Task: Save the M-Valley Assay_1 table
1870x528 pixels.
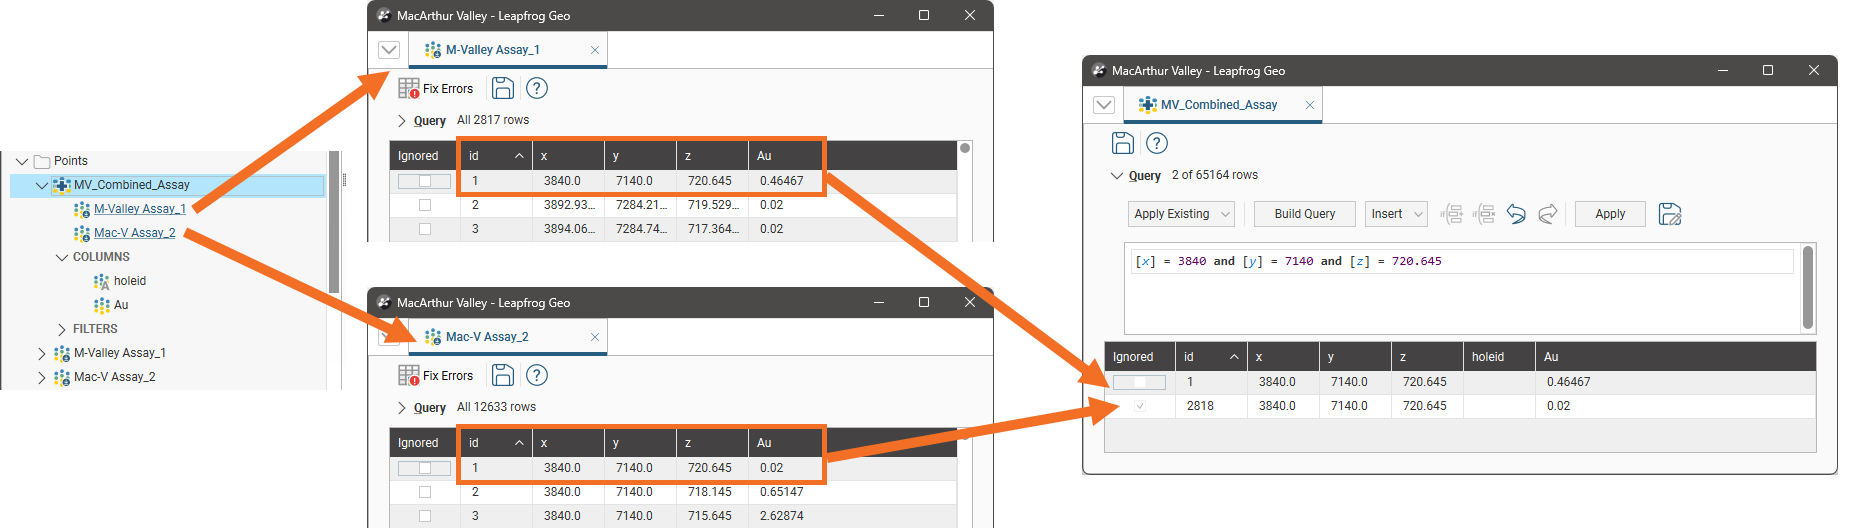Action: [x=503, y=89]
